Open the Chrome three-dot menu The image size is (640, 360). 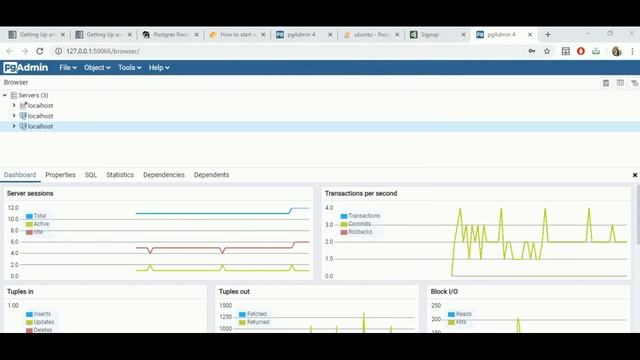(x=632, y=51)
